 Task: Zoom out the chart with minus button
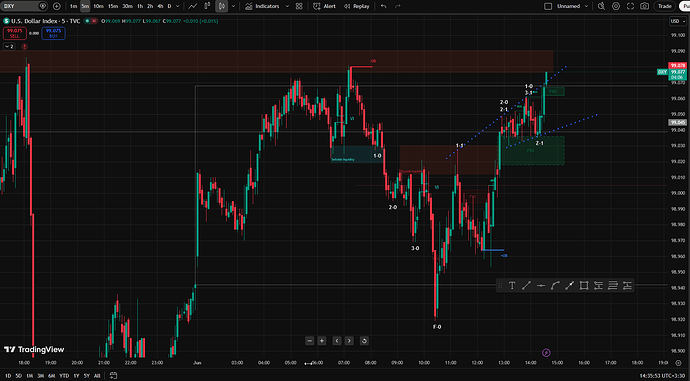tap(309, 341)
